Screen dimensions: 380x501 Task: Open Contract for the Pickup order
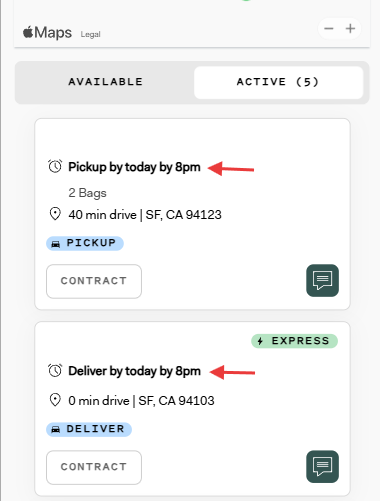pyautogui.click(x=94, y=281)
